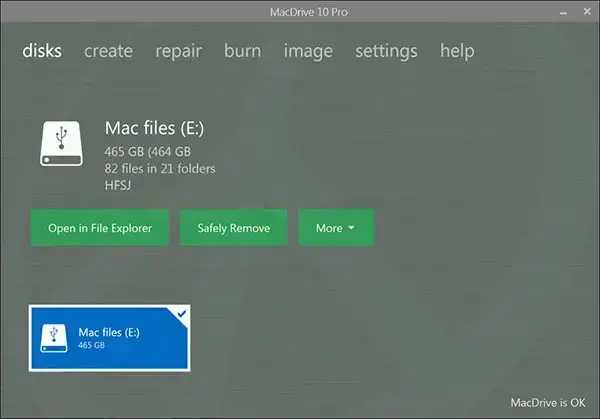Click the 82 files in 21 folders text
The height and width of the screenshot is (419, 600).
click(x=160, y=168)
